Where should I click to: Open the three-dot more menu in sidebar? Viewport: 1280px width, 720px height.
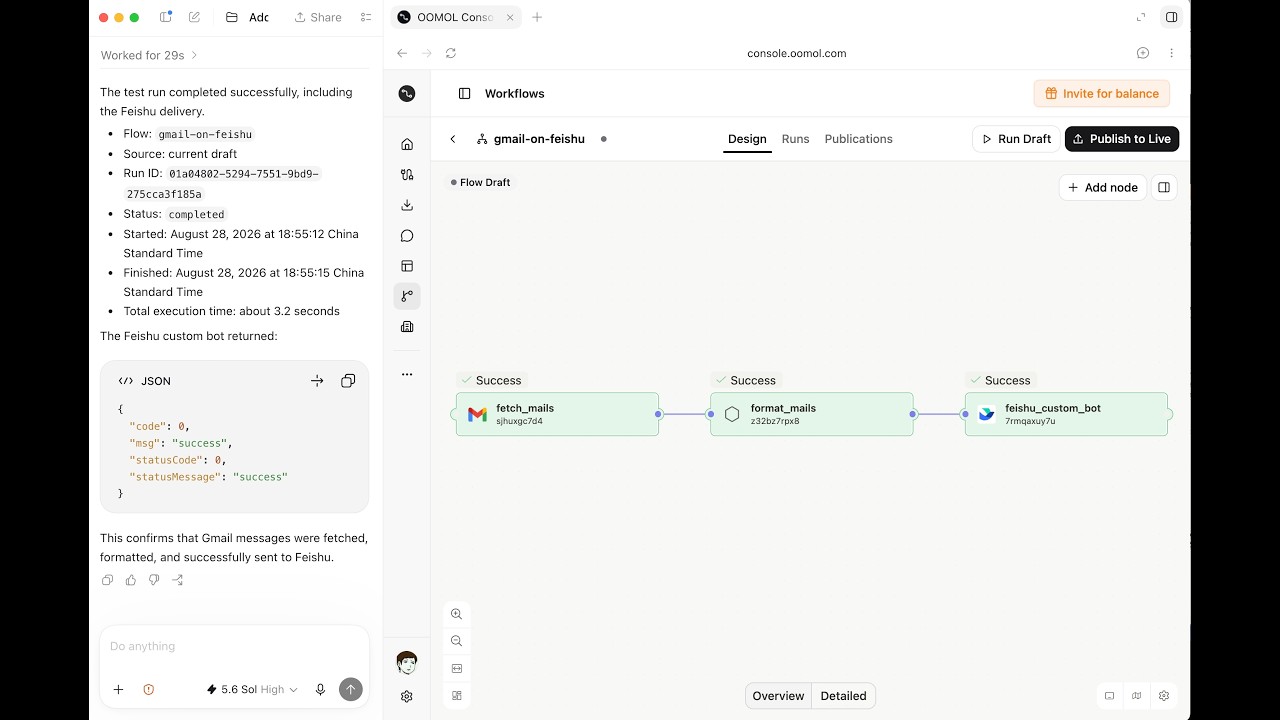click(x=407, y=374)
